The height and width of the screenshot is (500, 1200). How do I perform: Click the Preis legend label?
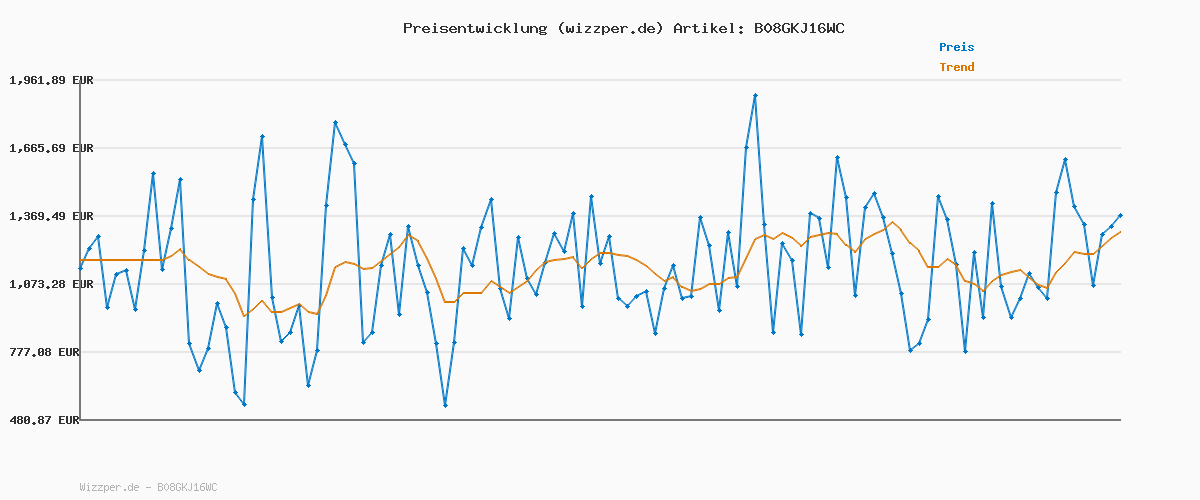[x=956, y=47]
